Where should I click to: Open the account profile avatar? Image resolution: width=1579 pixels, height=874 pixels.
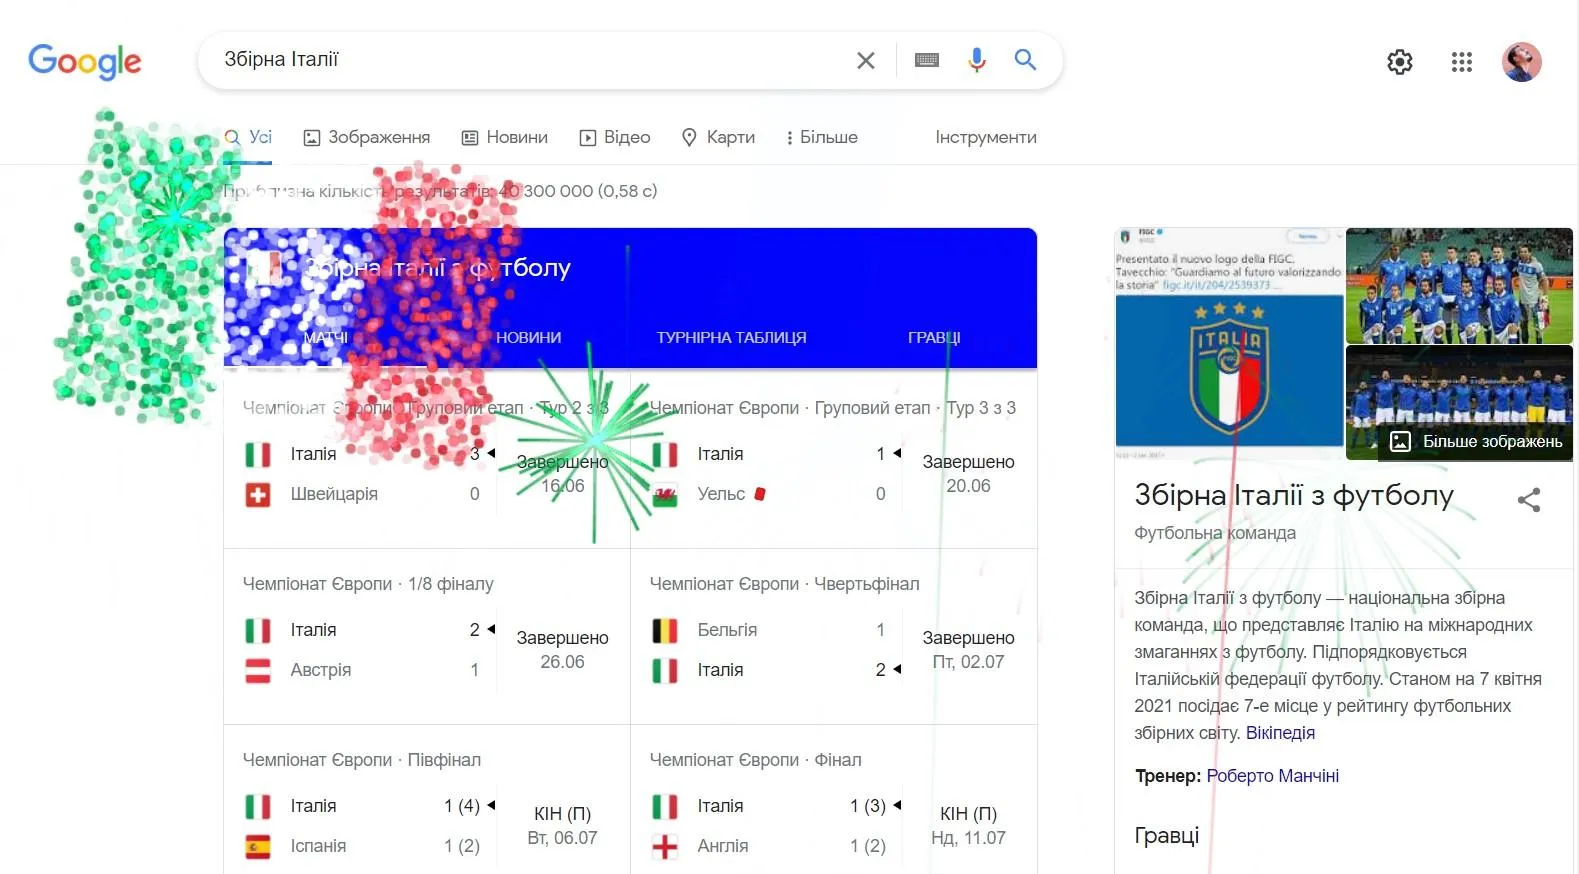tap(1522, 62)
